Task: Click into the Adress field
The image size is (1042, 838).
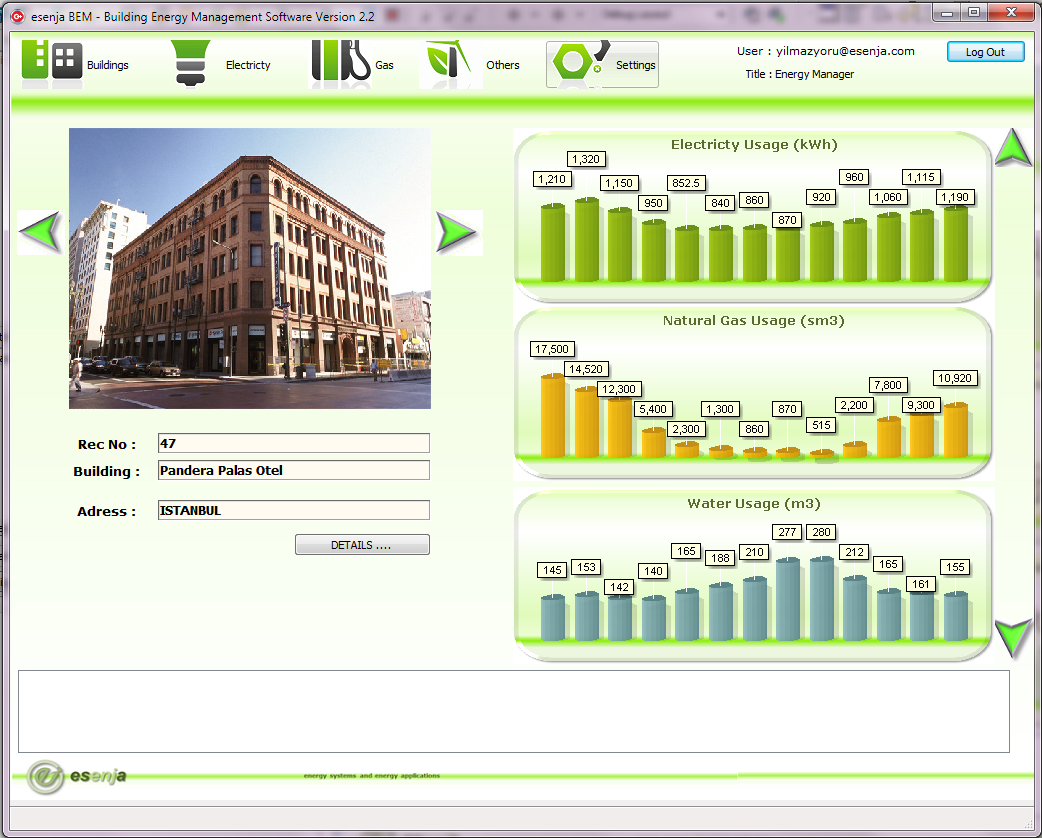Action: (x=293, y=510)
